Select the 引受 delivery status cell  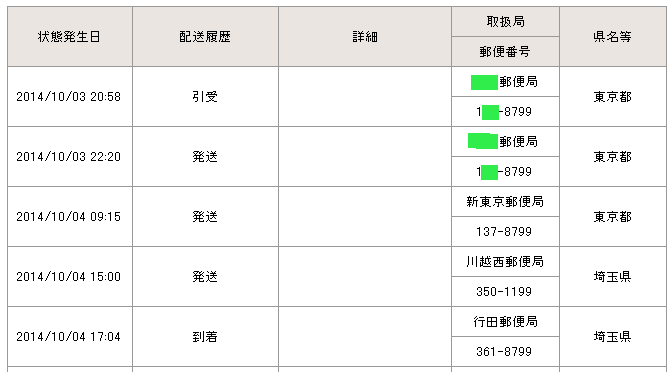[x=205, y=96]
